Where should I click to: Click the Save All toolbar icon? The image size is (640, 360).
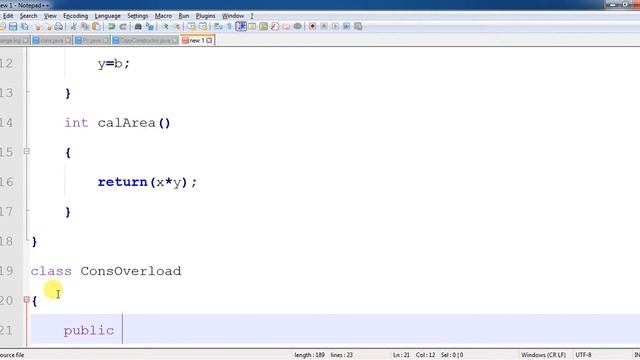tap(24, 27)
